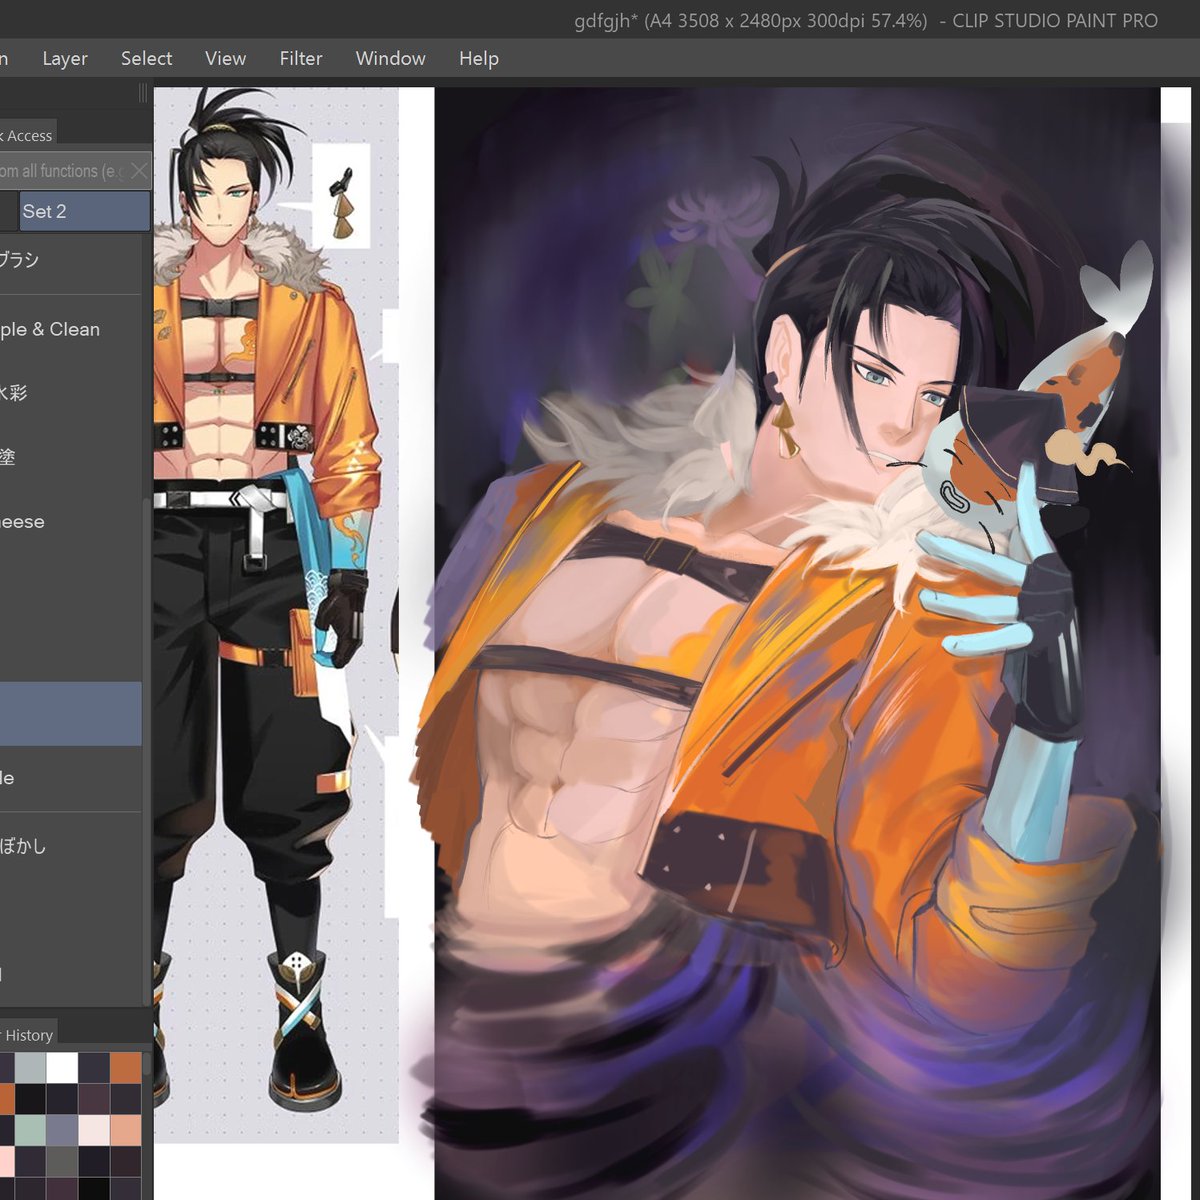Choose the 塗 entry in Quick Access
This screenshot has width=1200, height=1200.
(x=70, y=458)
